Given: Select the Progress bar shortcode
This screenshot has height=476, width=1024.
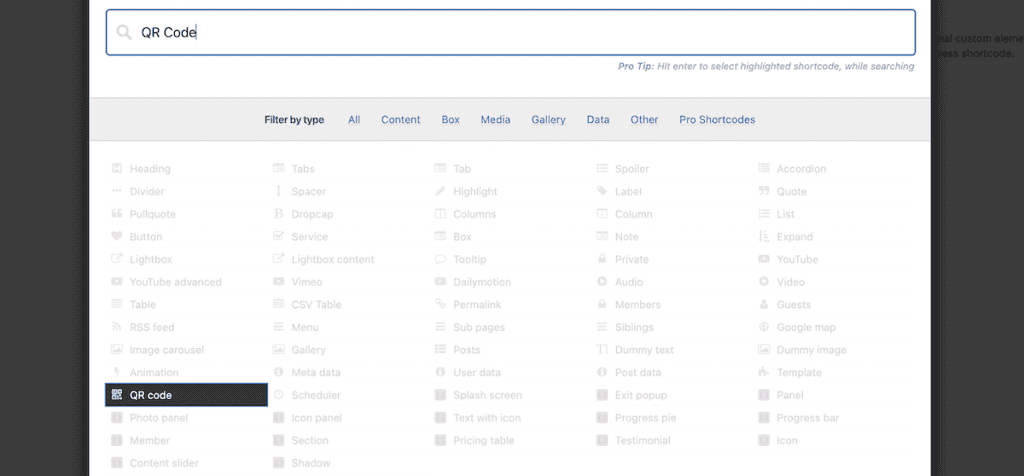Looking at the screenshot, I should (x=807, y=418).
